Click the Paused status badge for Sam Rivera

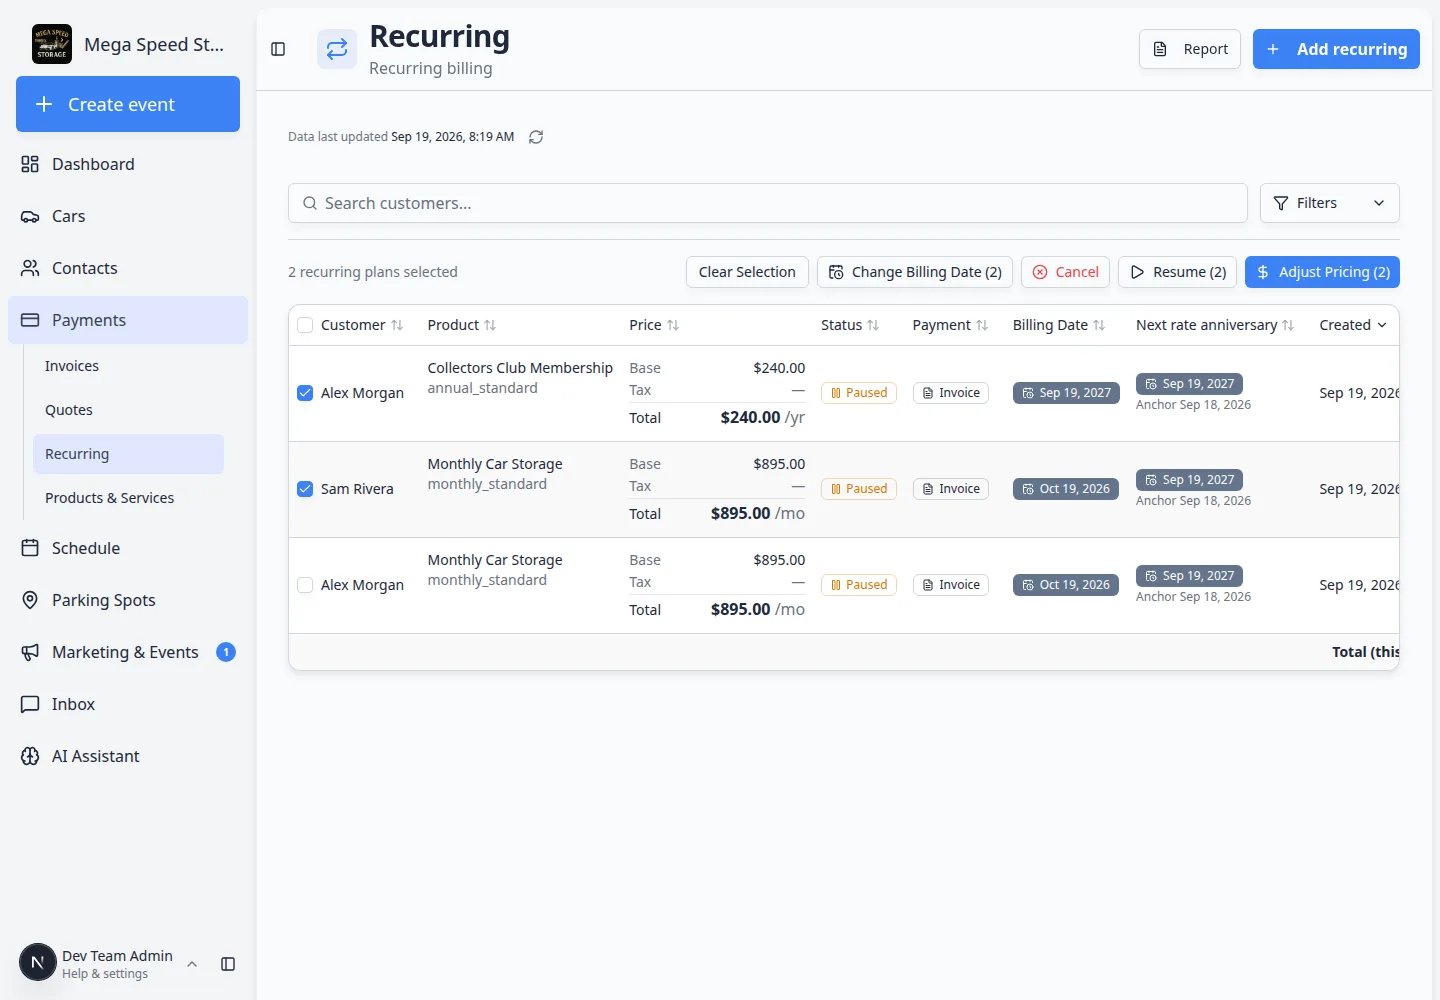pyautogui.click(x=859, y=489)
